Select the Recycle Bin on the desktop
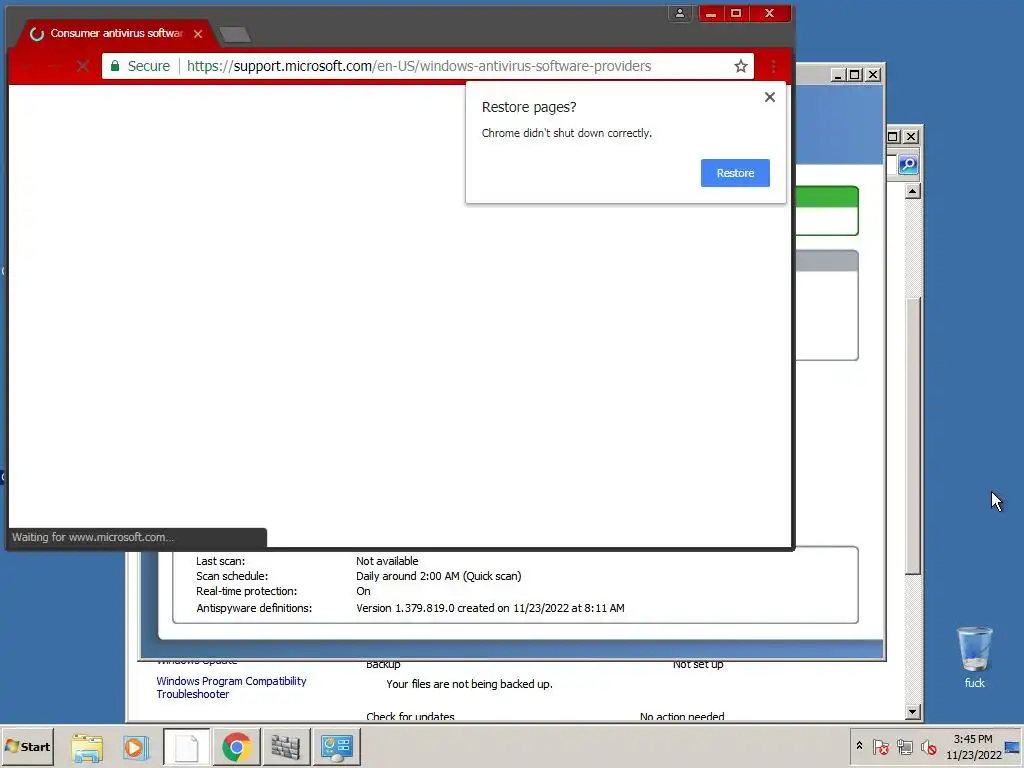Image resolution: width=1024 pixels, height=768 pixels. (x=974, y=657)
